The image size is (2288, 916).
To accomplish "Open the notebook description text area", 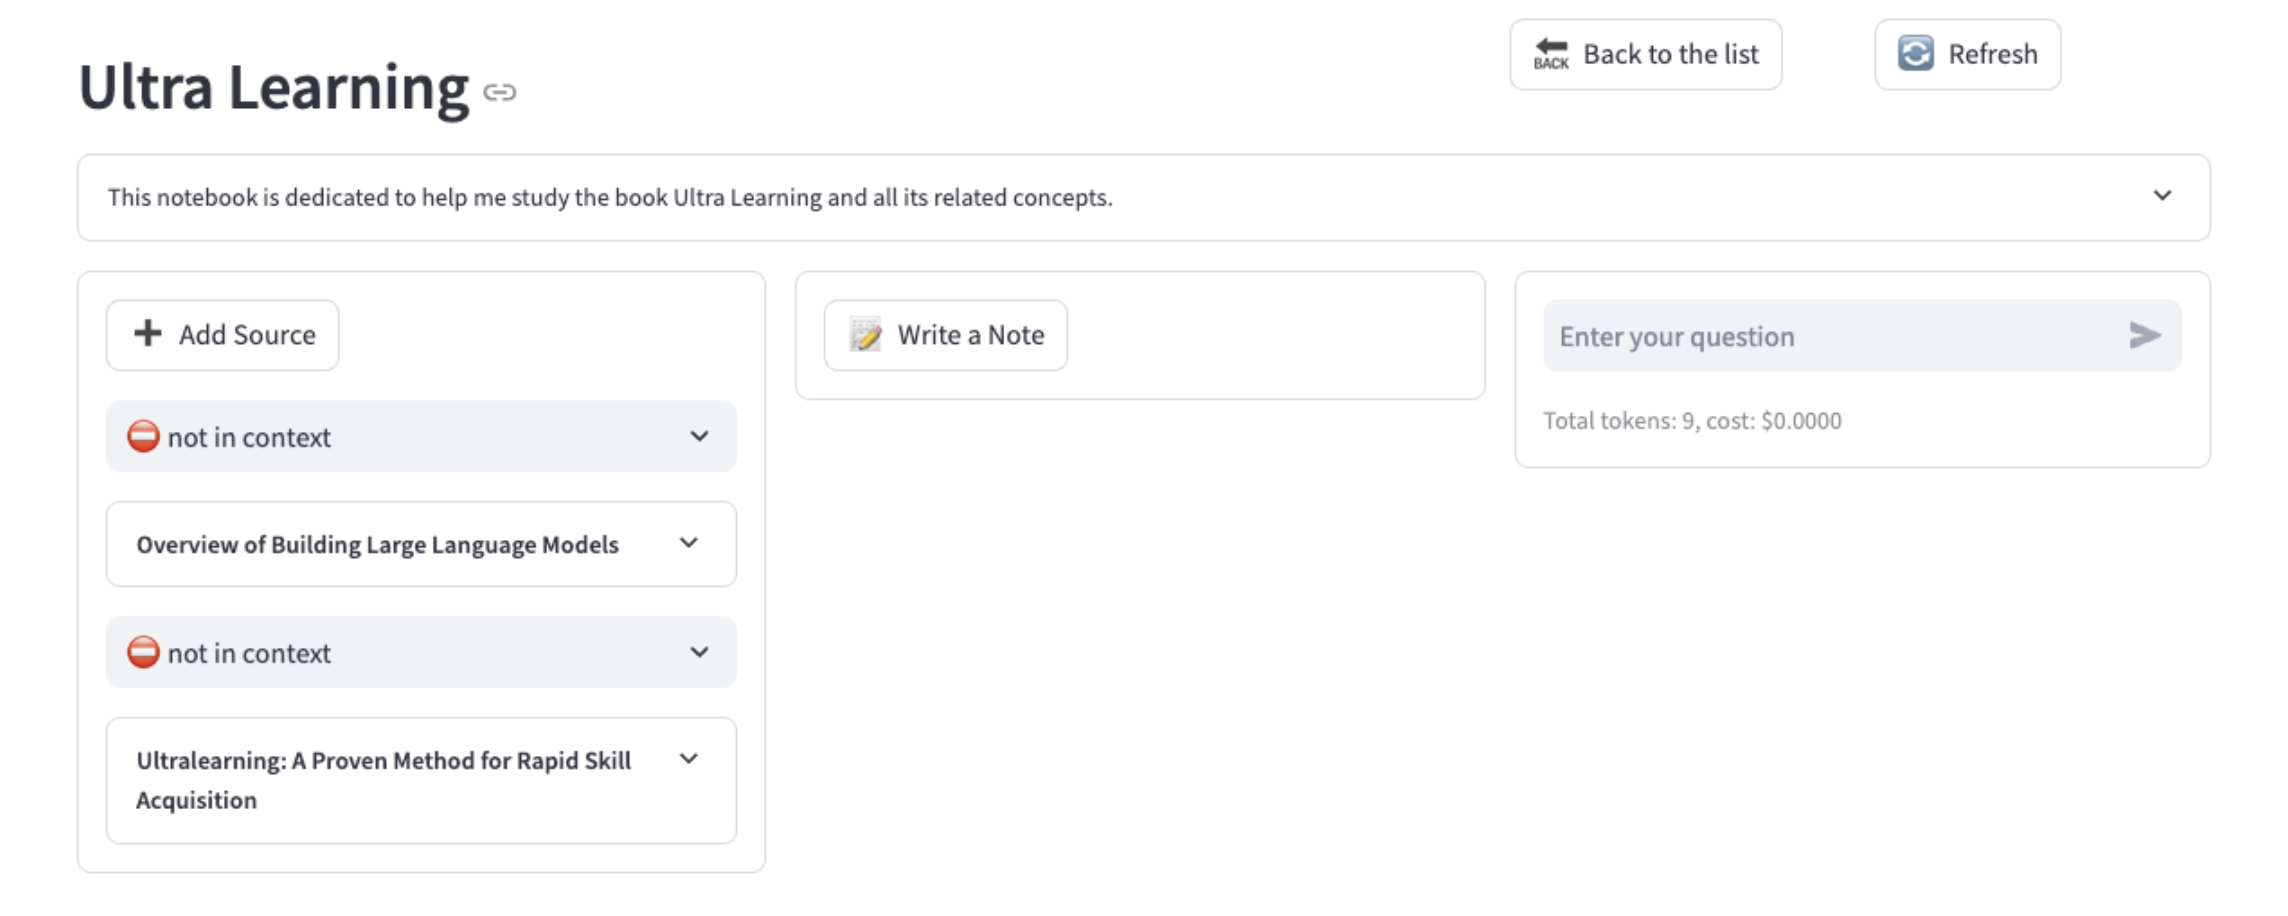I will [608, 197].
